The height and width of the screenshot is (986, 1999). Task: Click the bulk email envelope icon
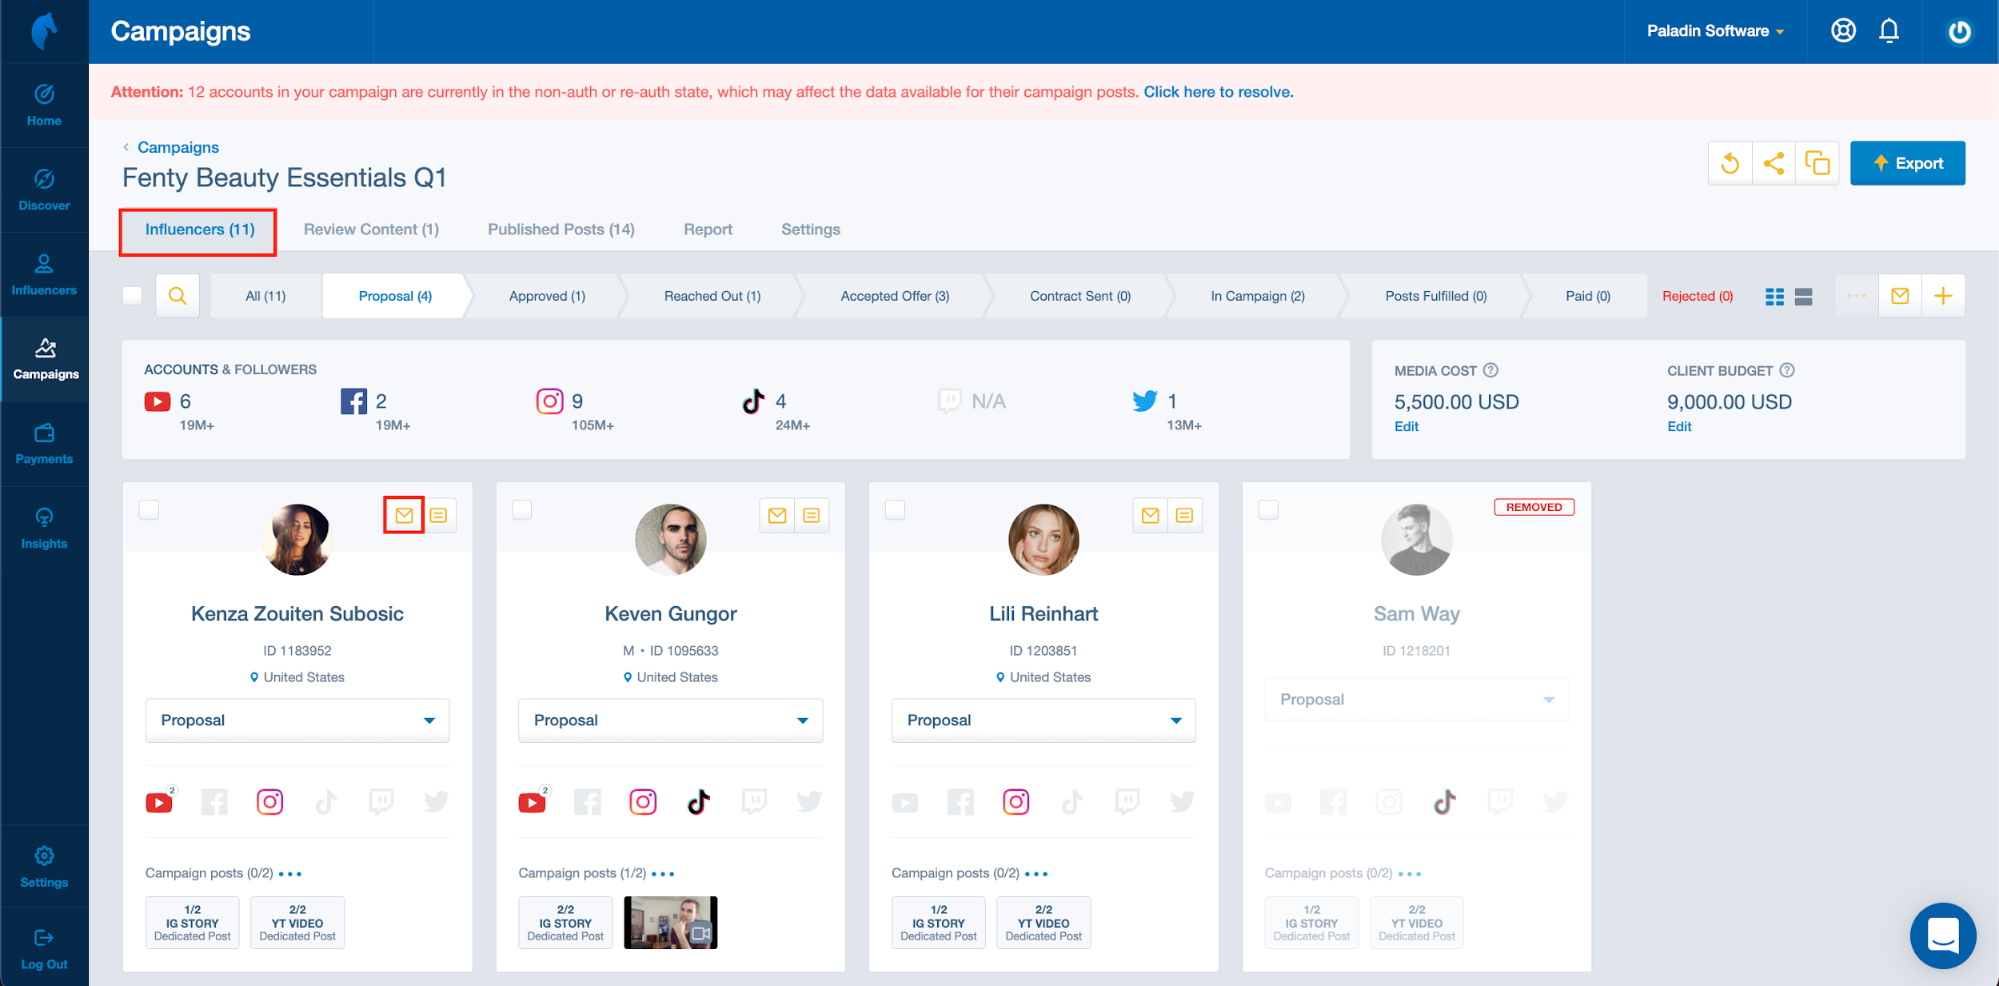pos(1900,296)
